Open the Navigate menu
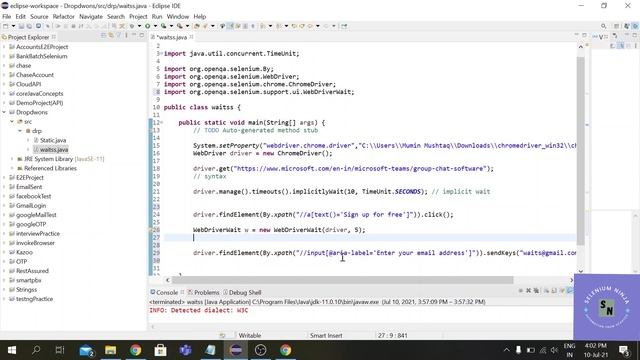 pos(91,16)
